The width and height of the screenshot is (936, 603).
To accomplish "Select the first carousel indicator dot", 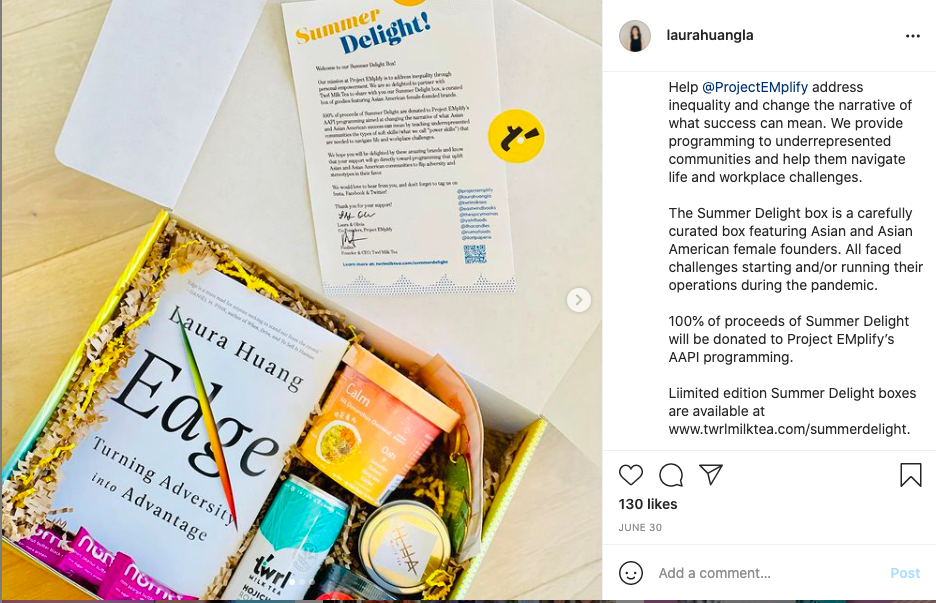I will coord(292,582).
